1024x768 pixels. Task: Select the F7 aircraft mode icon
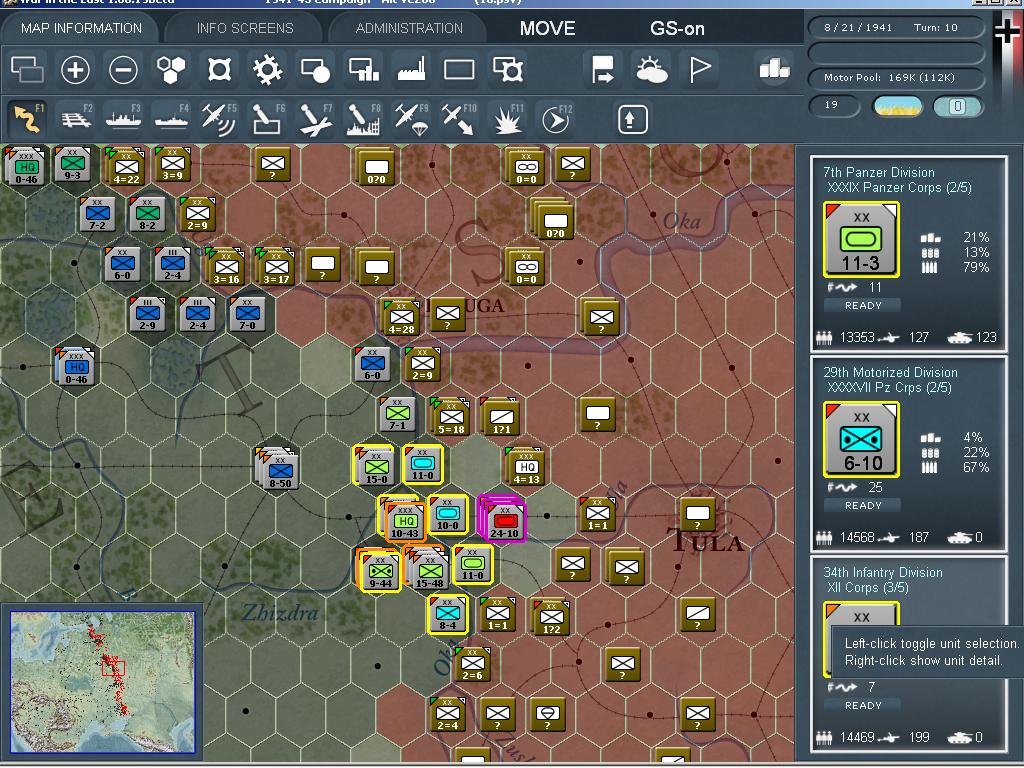point(315,119)
